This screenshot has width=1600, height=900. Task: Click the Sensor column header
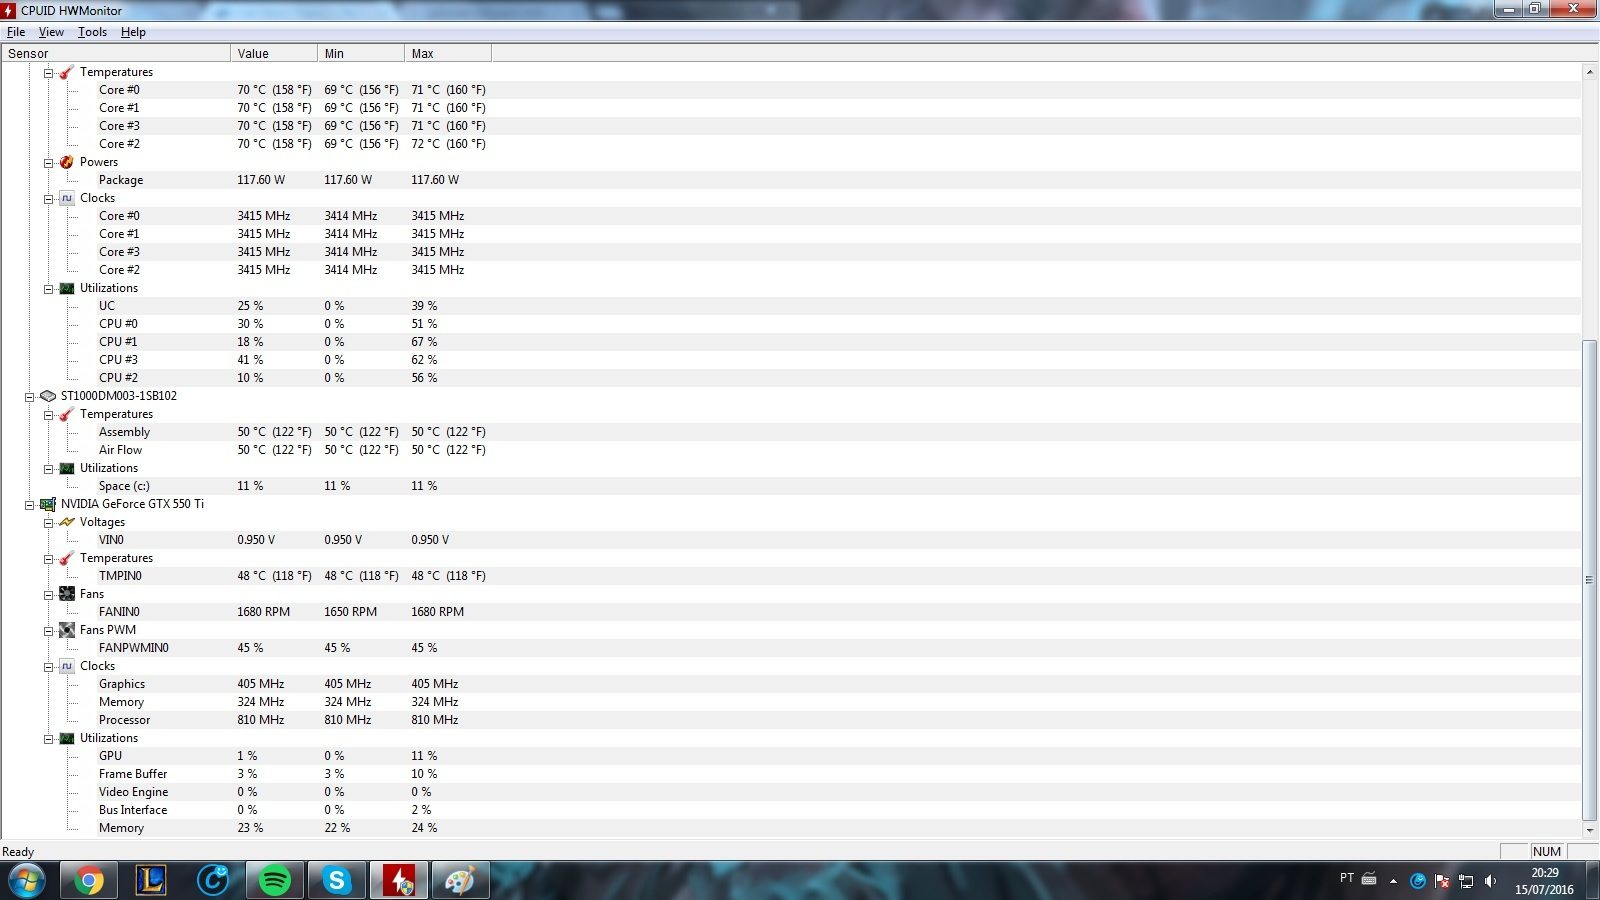point(116,54)
